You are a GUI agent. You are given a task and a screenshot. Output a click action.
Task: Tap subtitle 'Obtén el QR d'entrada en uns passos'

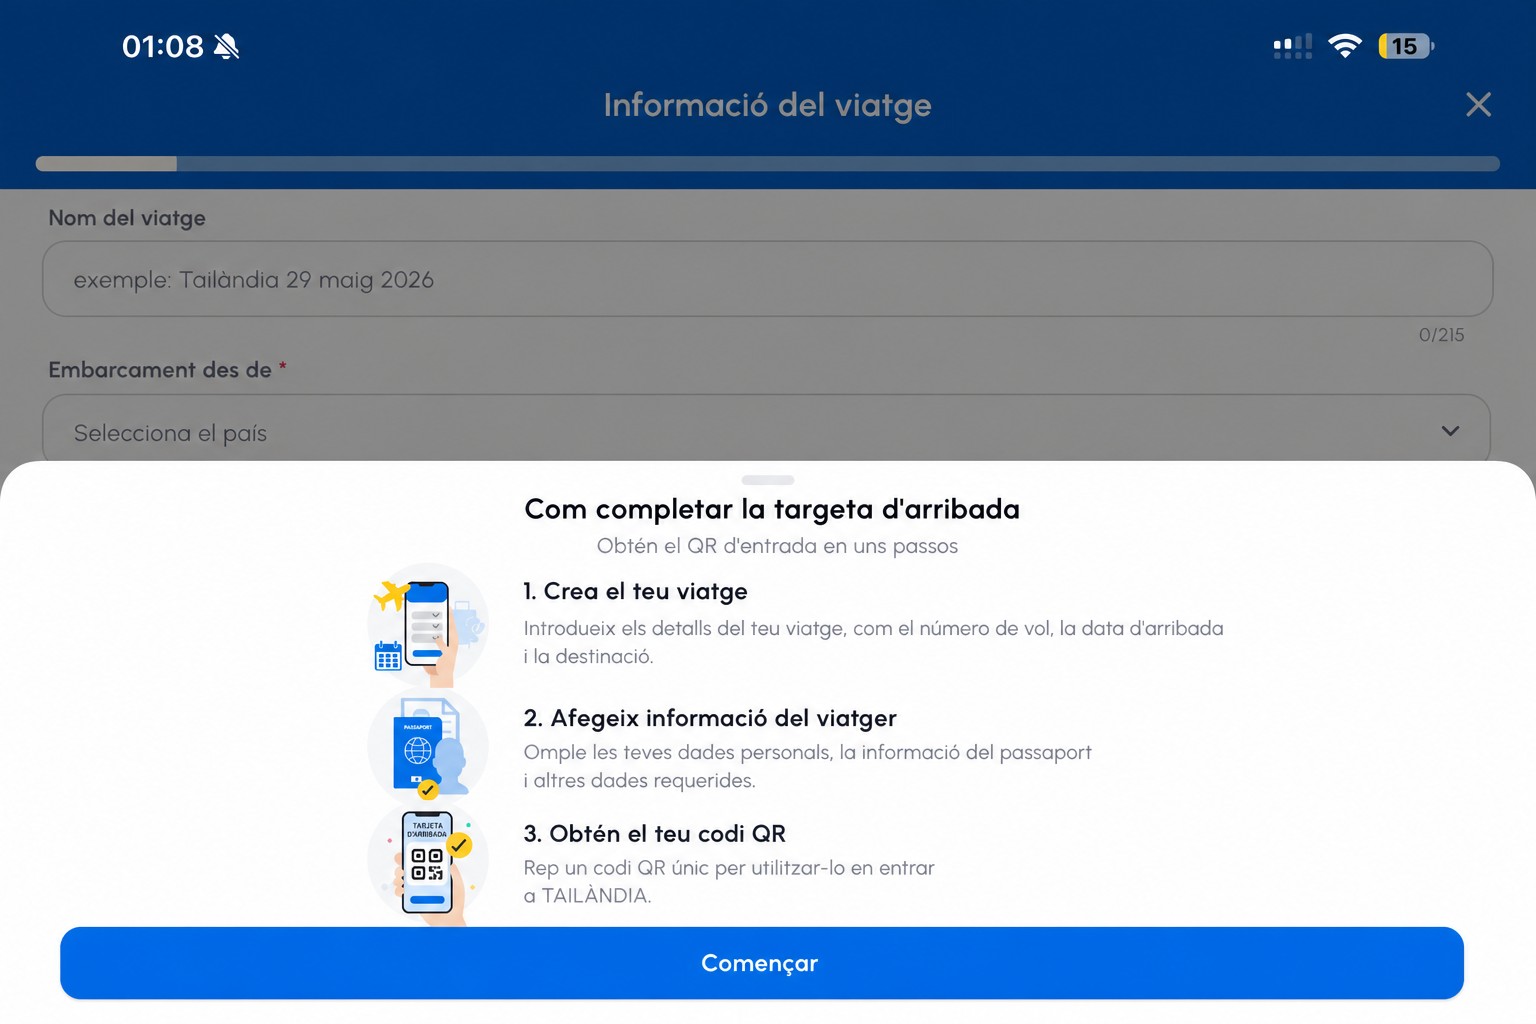[777, 546]
